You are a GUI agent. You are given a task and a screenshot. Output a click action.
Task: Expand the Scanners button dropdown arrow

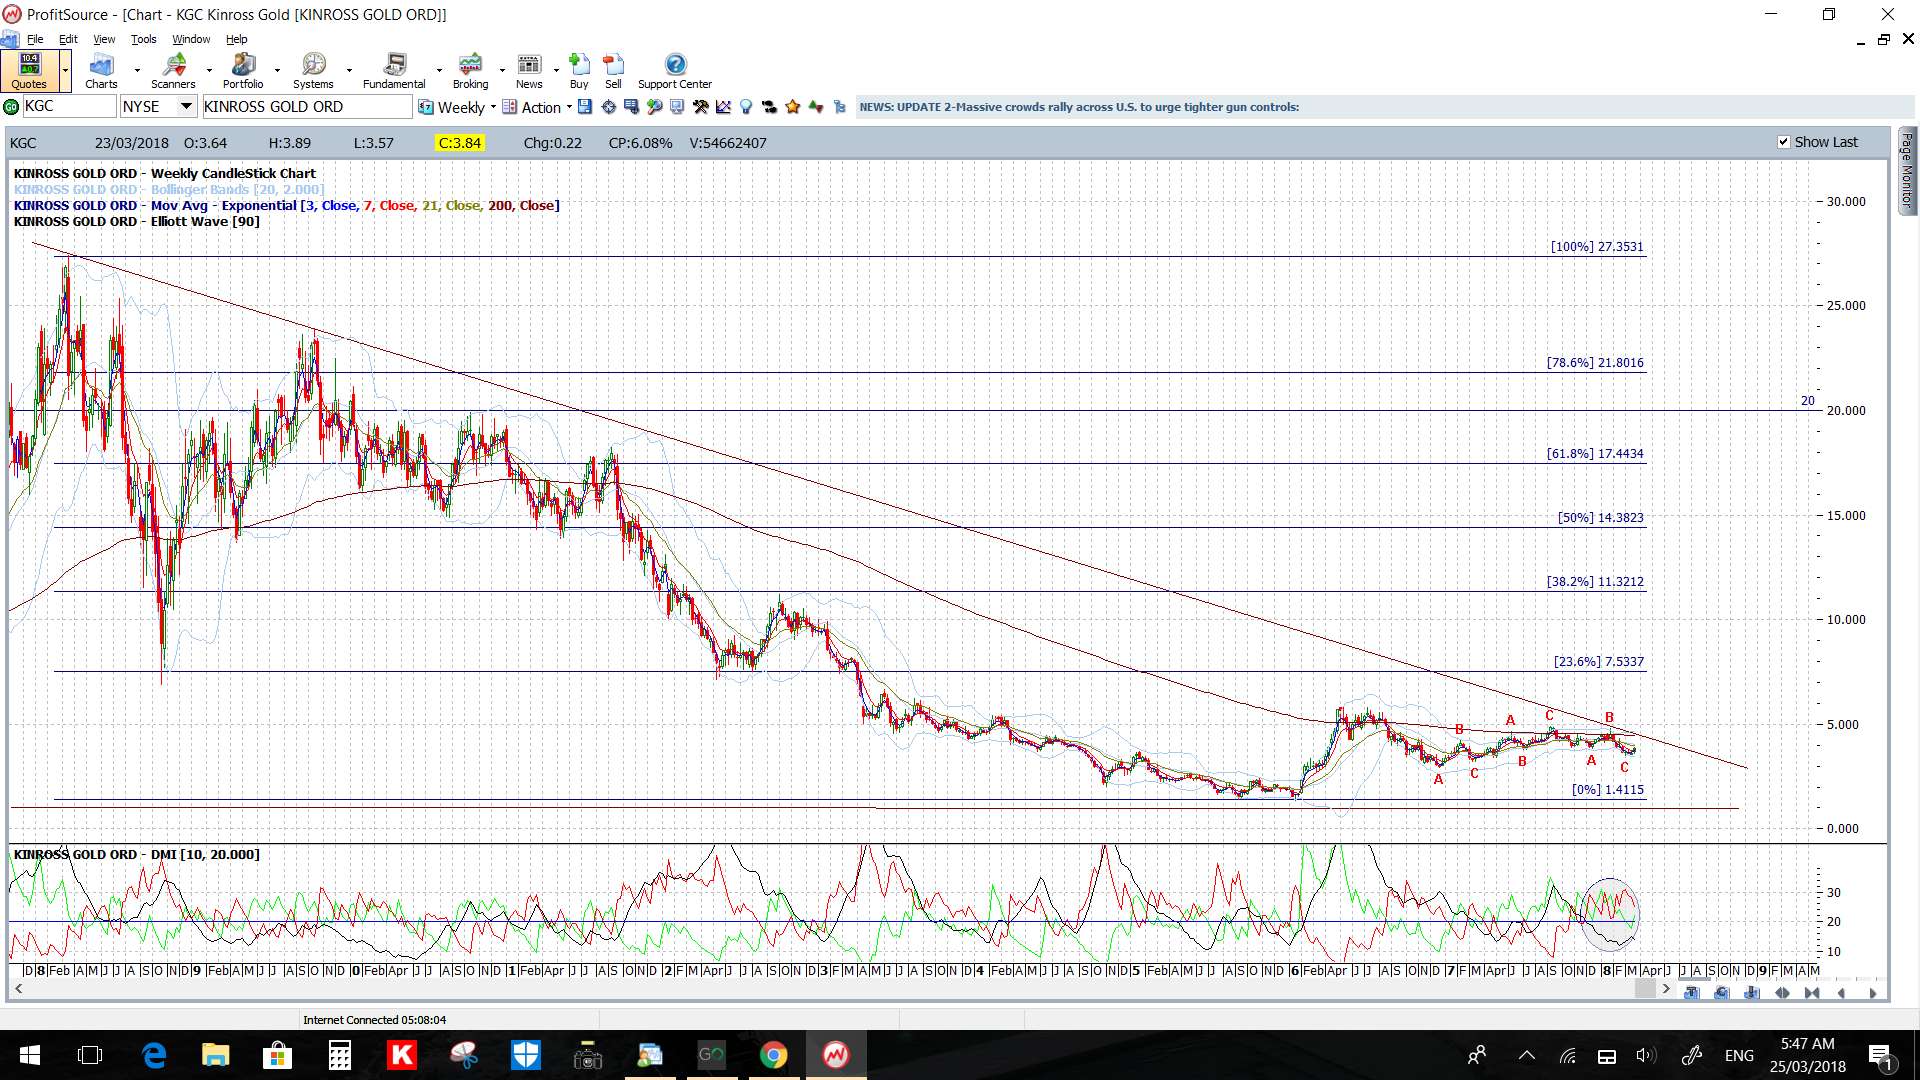(x=209, y=70)
